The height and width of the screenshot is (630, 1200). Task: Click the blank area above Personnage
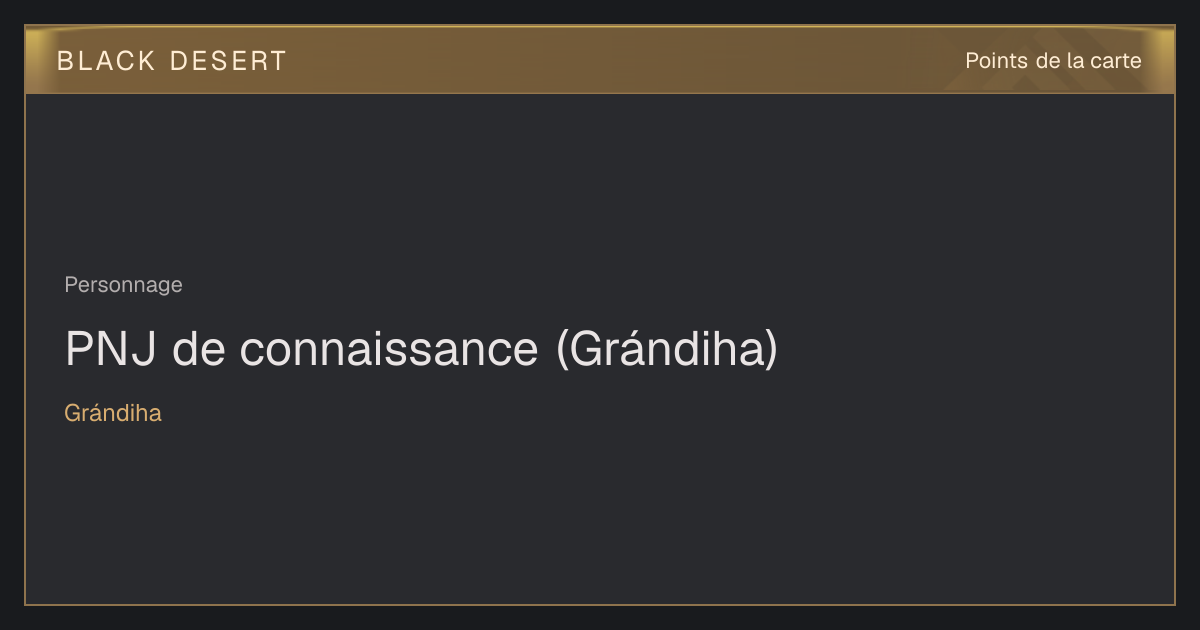coord(600,180)
